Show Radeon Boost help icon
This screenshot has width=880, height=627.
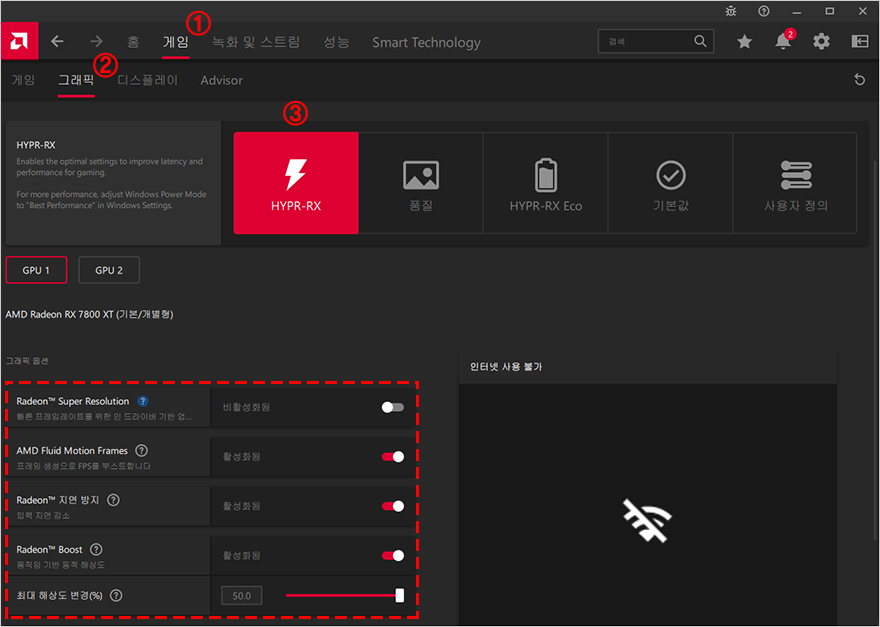tap(96, 550)
